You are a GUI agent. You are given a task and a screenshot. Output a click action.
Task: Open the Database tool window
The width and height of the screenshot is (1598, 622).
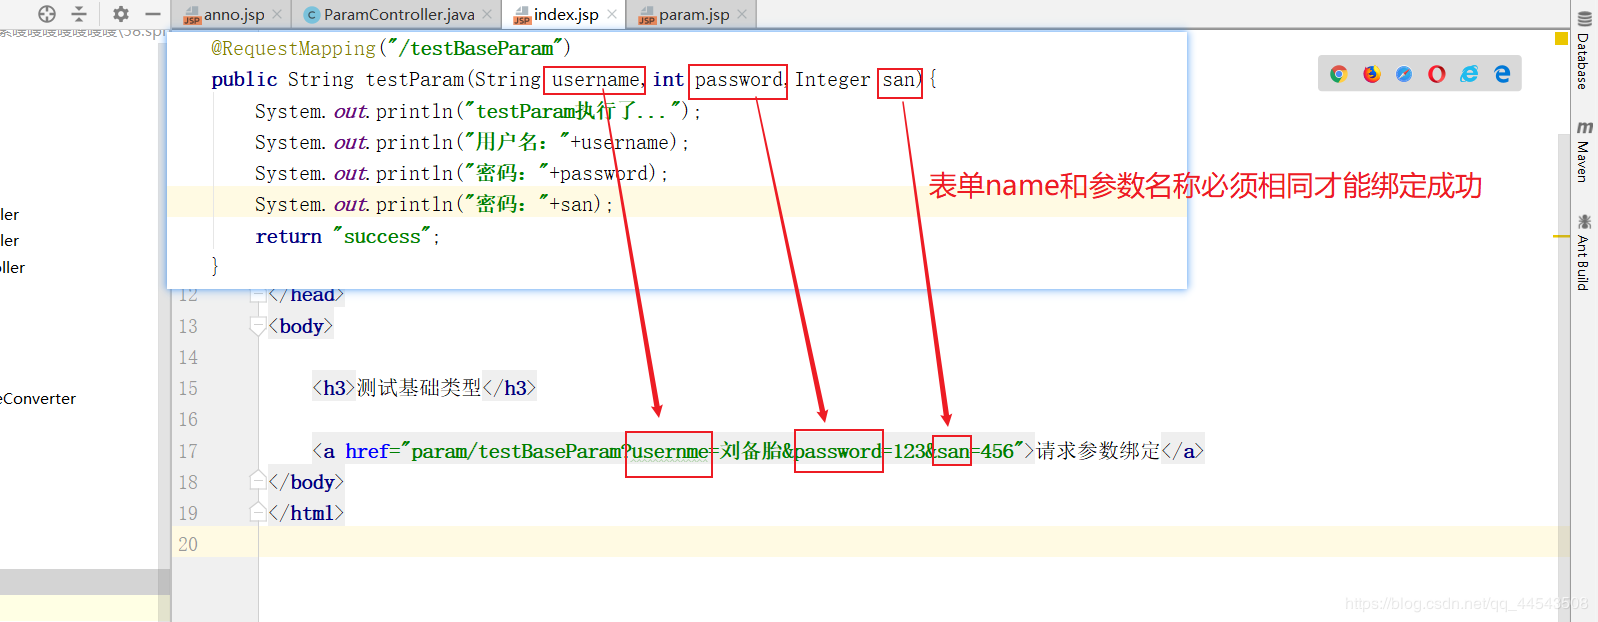1584,50
